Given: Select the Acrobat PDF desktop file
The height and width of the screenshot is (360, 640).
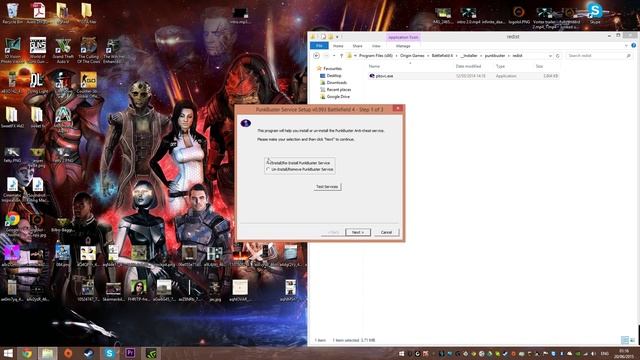Looking at the screenshot, I should [38, 13].
